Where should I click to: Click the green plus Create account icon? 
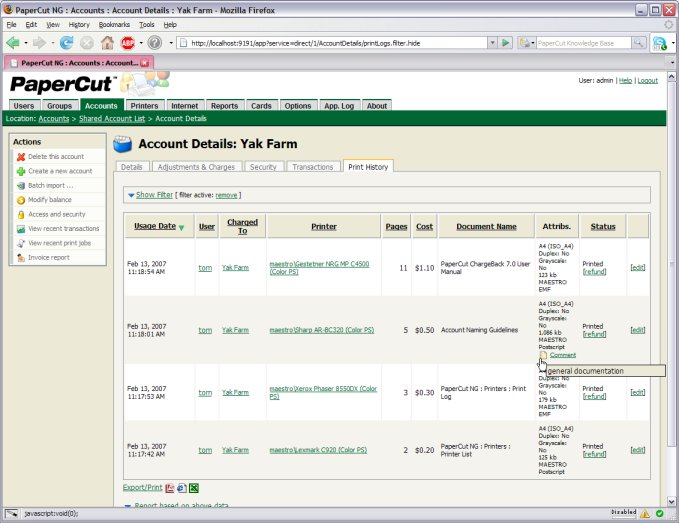(x=21, y=171)
